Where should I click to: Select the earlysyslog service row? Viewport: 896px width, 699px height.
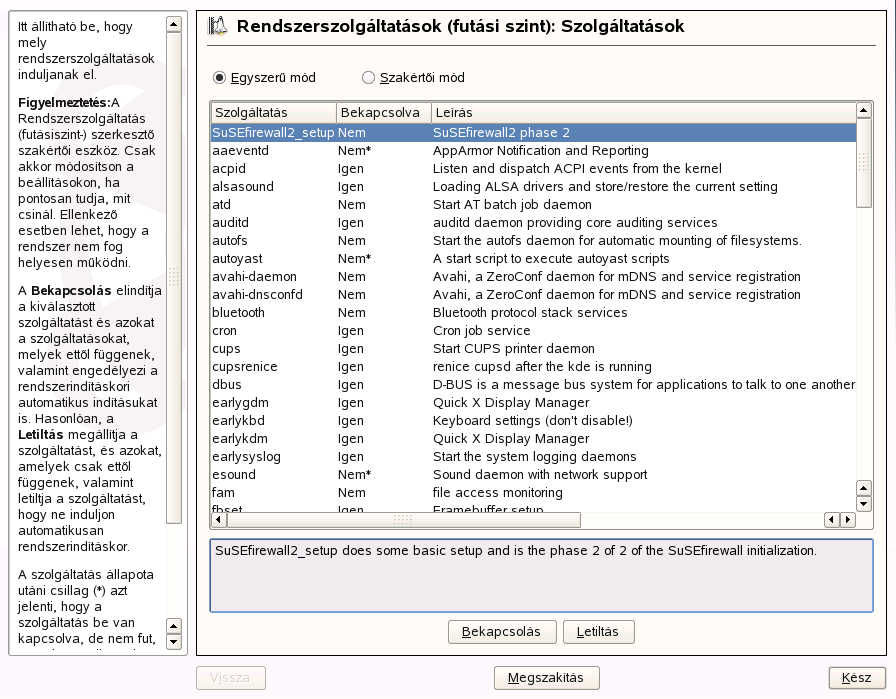(533, 457)
